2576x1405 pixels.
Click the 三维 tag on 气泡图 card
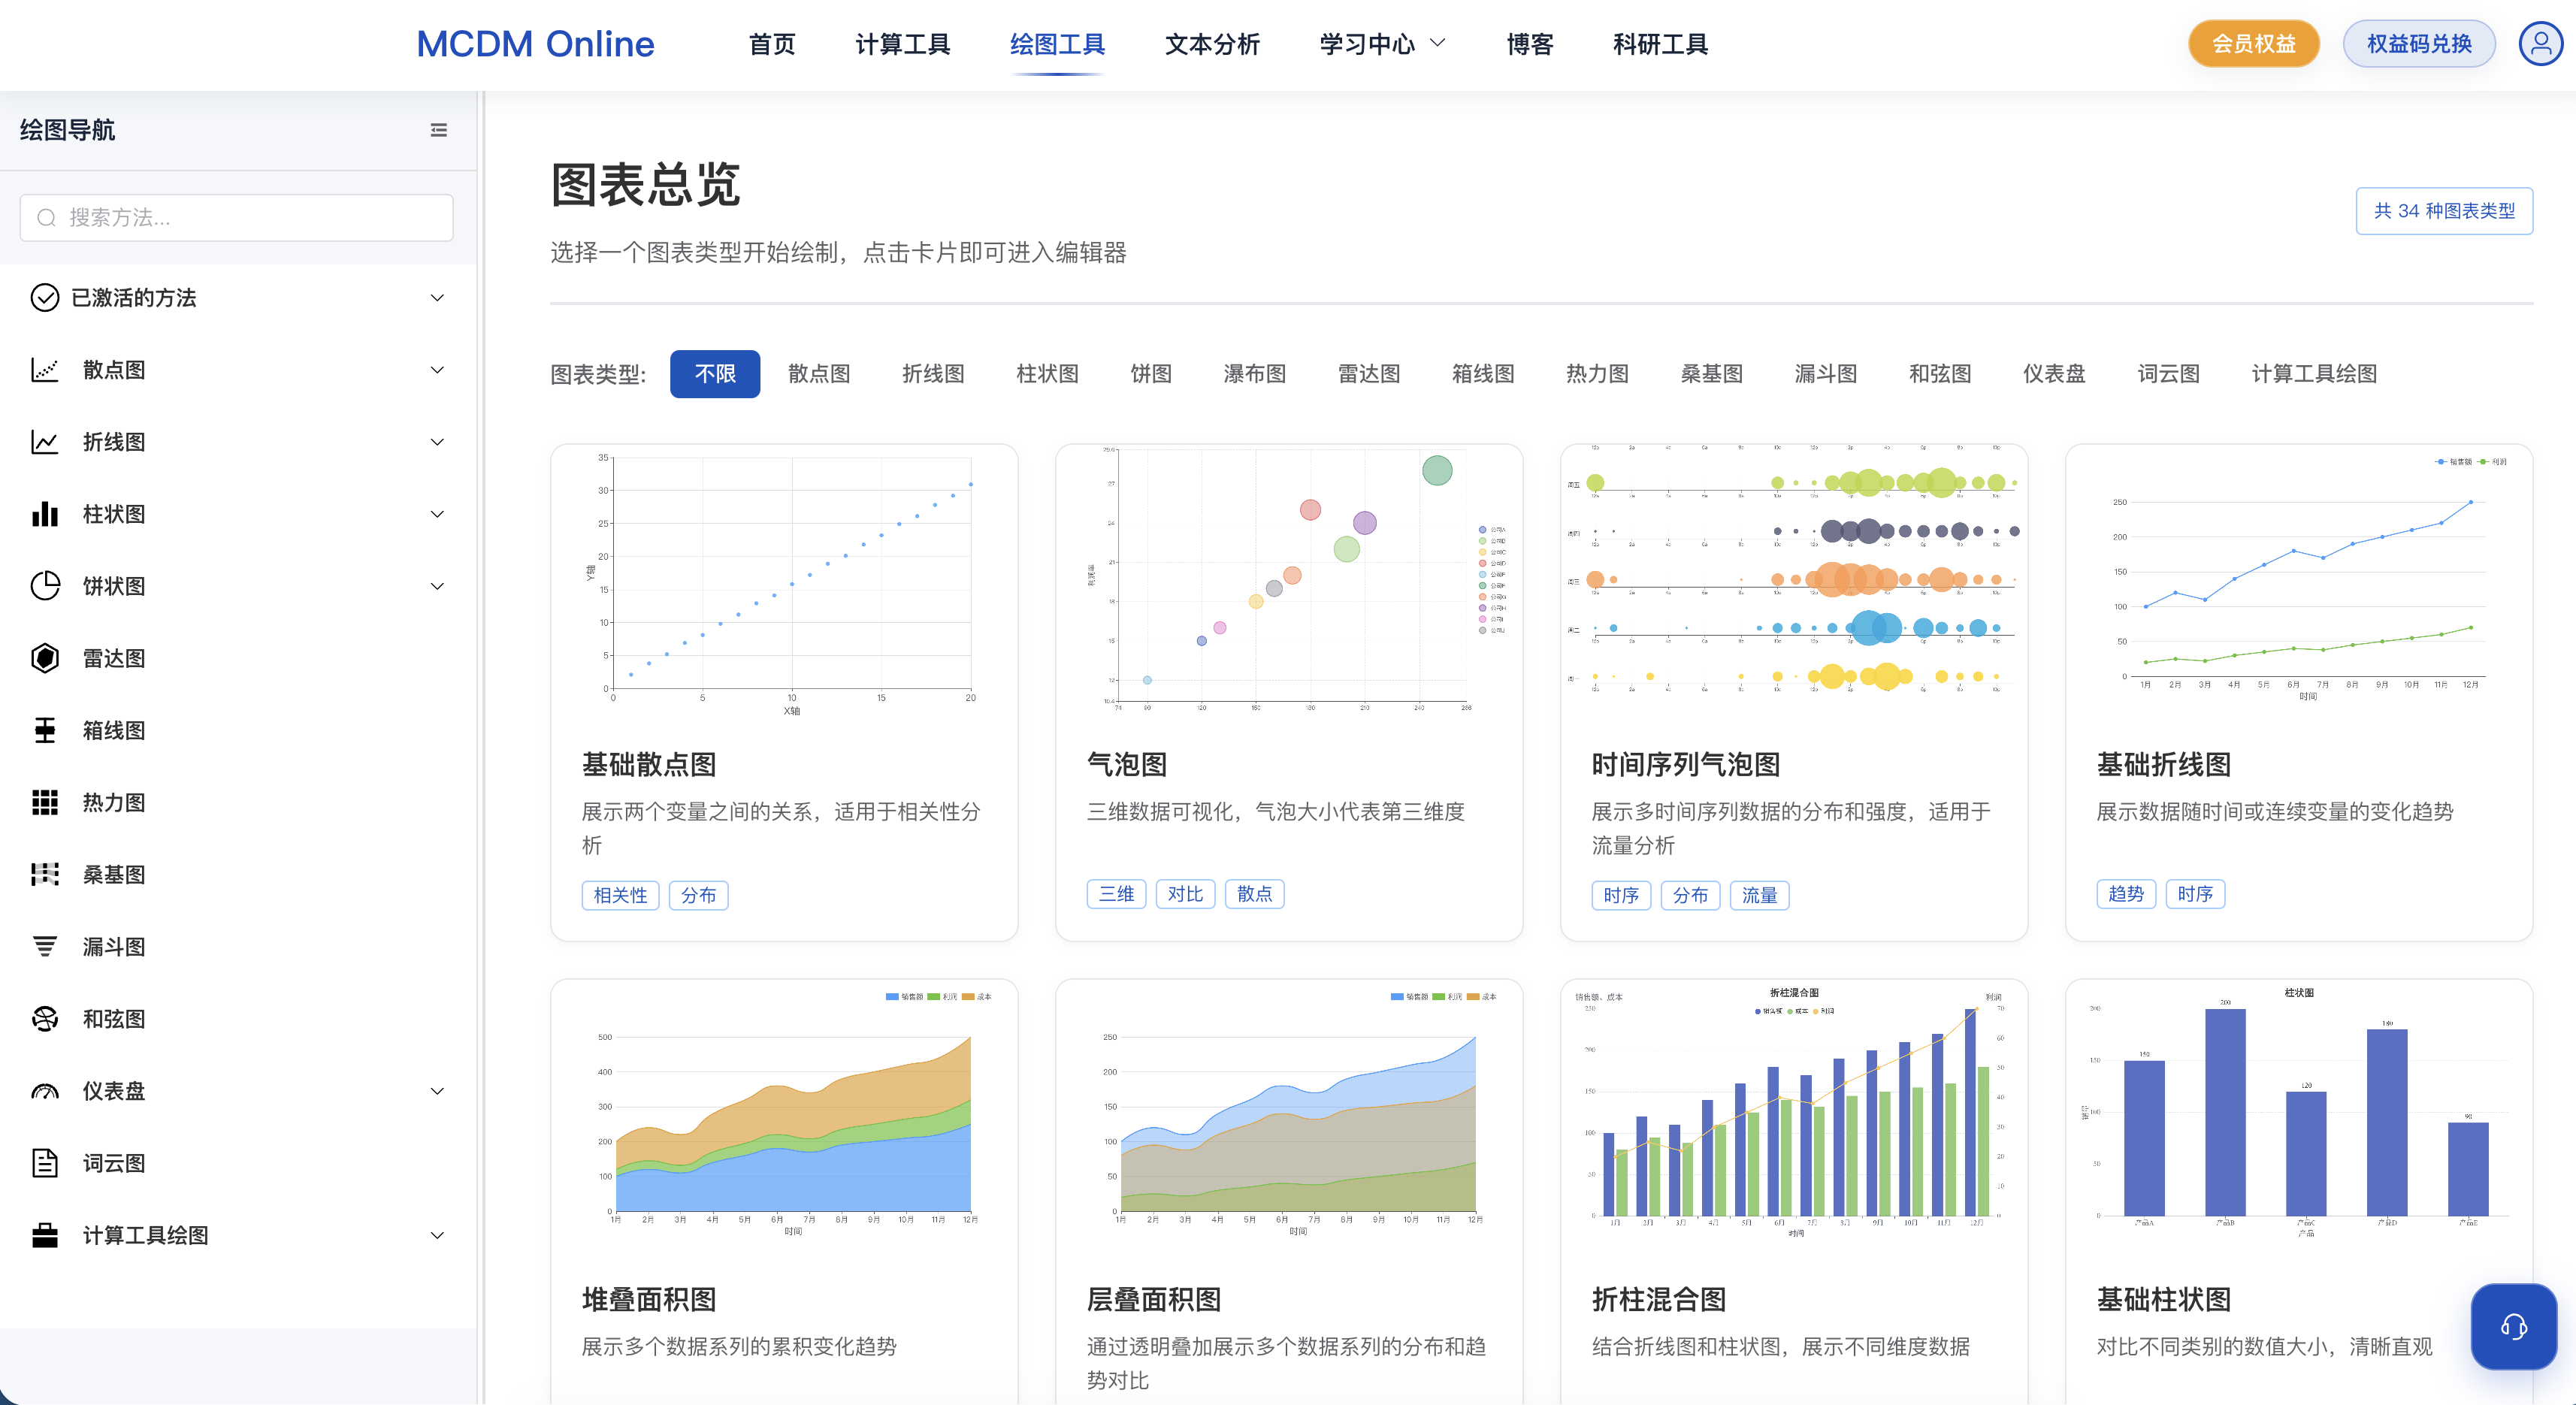coord(1116,894)
